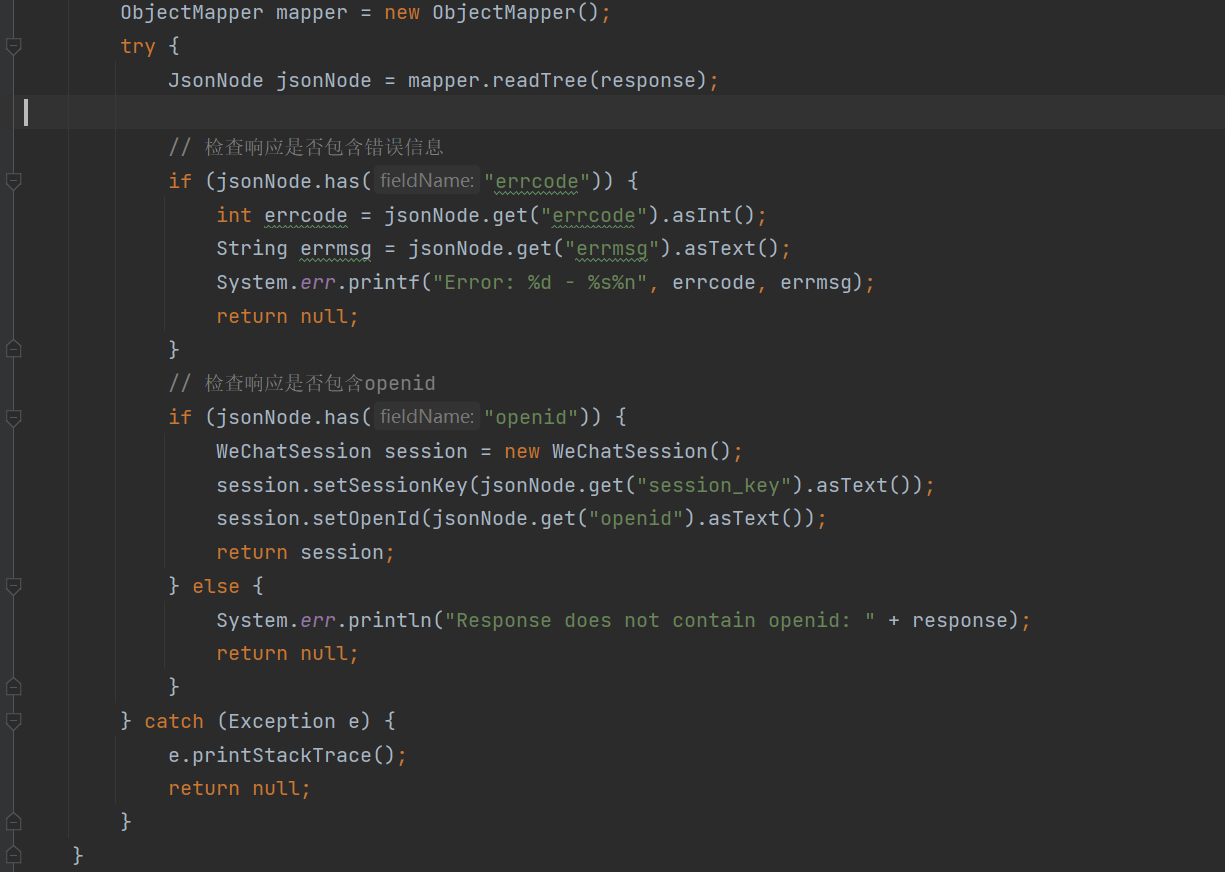Collapse the else block fold marker
Viewport: 1225px width, 872px height.
pos(13,586)
